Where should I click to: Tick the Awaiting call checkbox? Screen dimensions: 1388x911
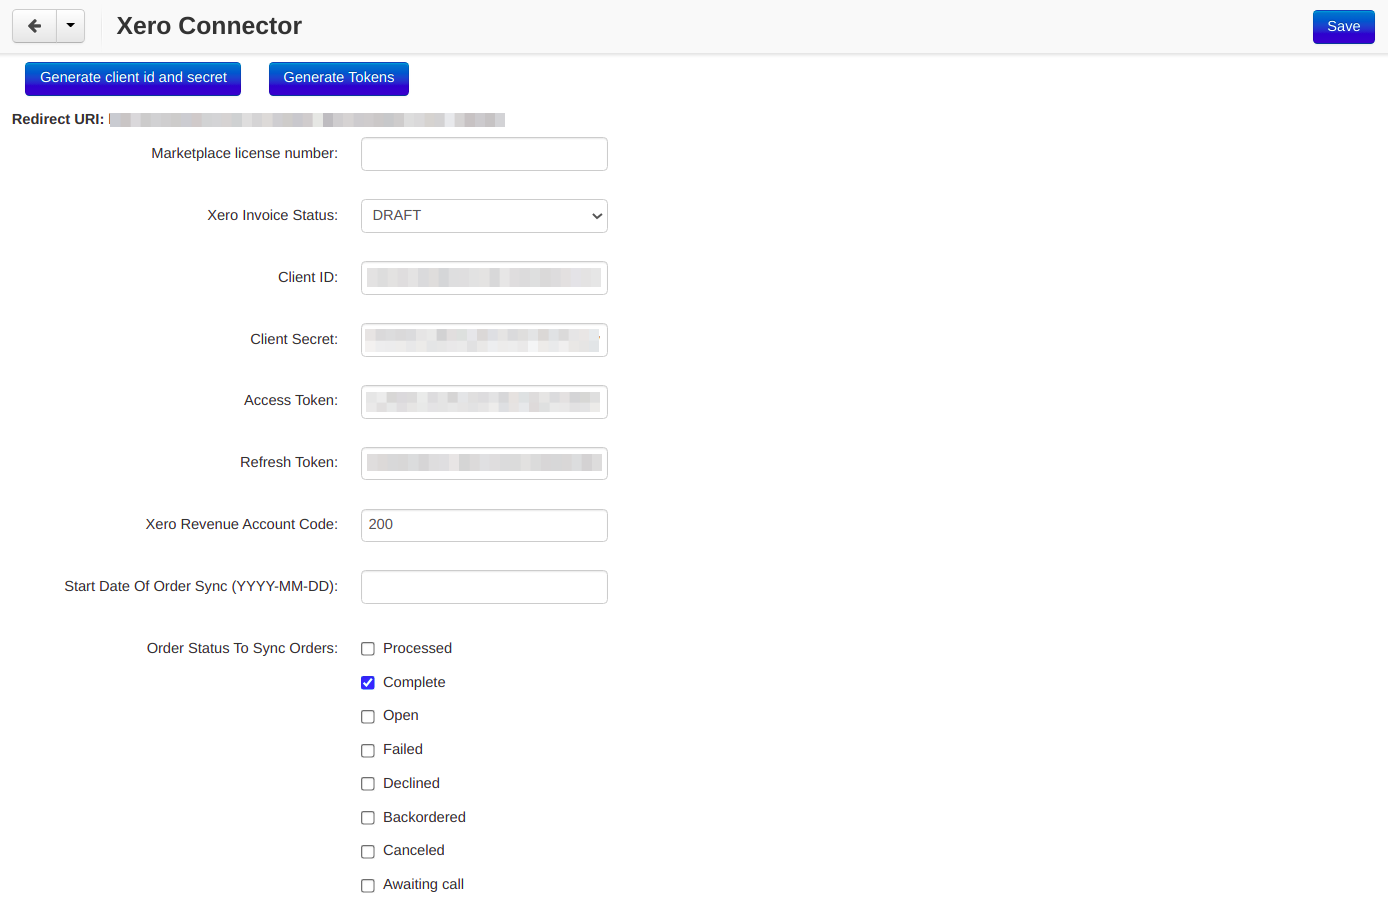click(368, 885)
